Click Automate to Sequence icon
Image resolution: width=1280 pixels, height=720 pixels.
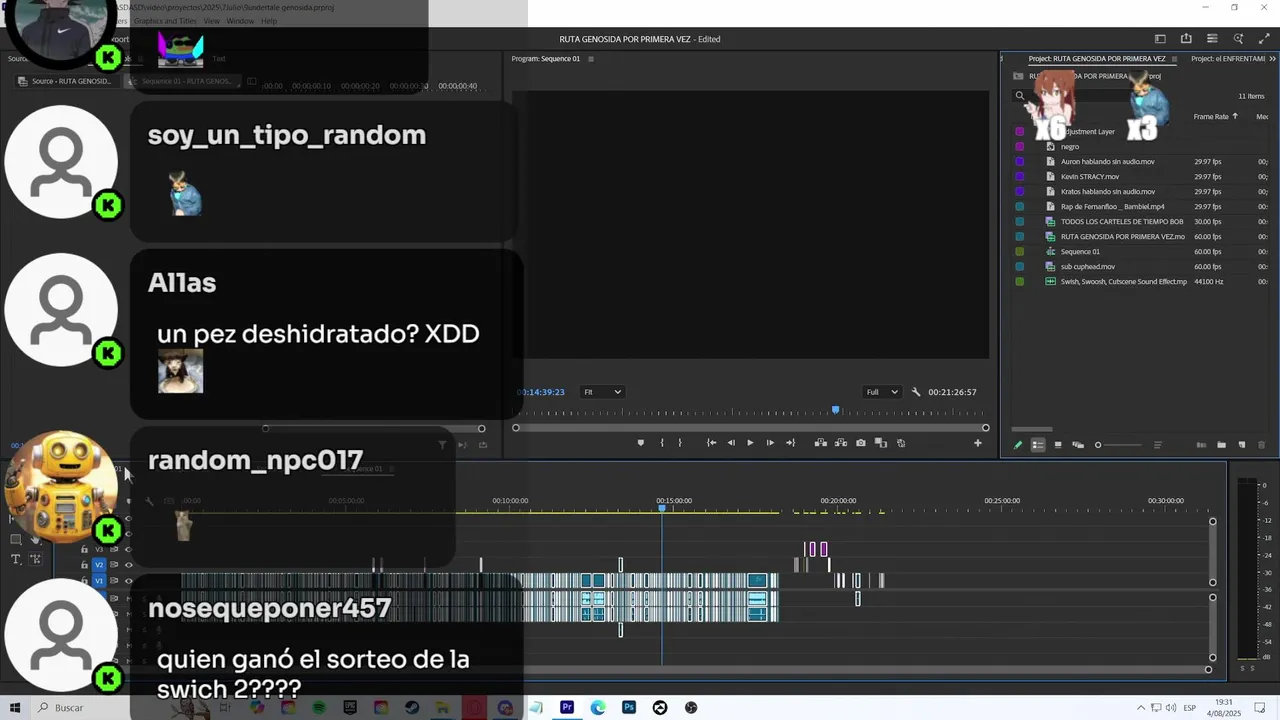click(1201, 445)
